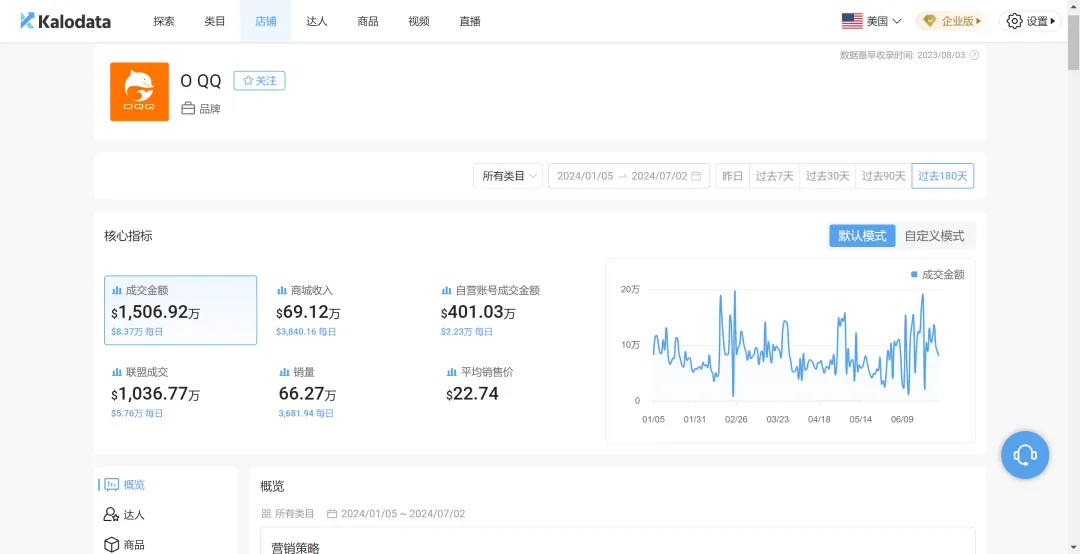Click the help icon beside data collection date

click(x=974, y=55)
